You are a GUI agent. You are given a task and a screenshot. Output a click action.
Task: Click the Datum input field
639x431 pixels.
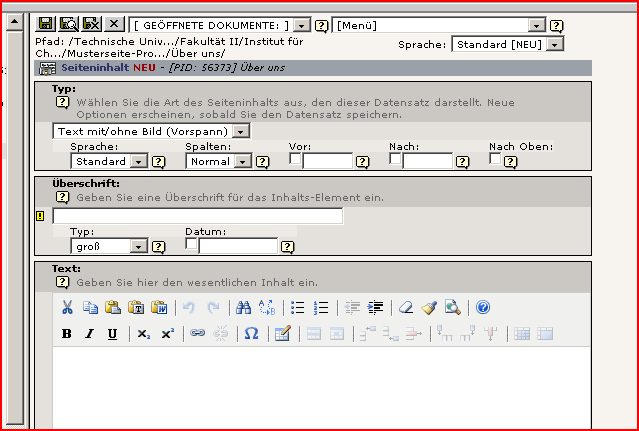pos(238,246)
